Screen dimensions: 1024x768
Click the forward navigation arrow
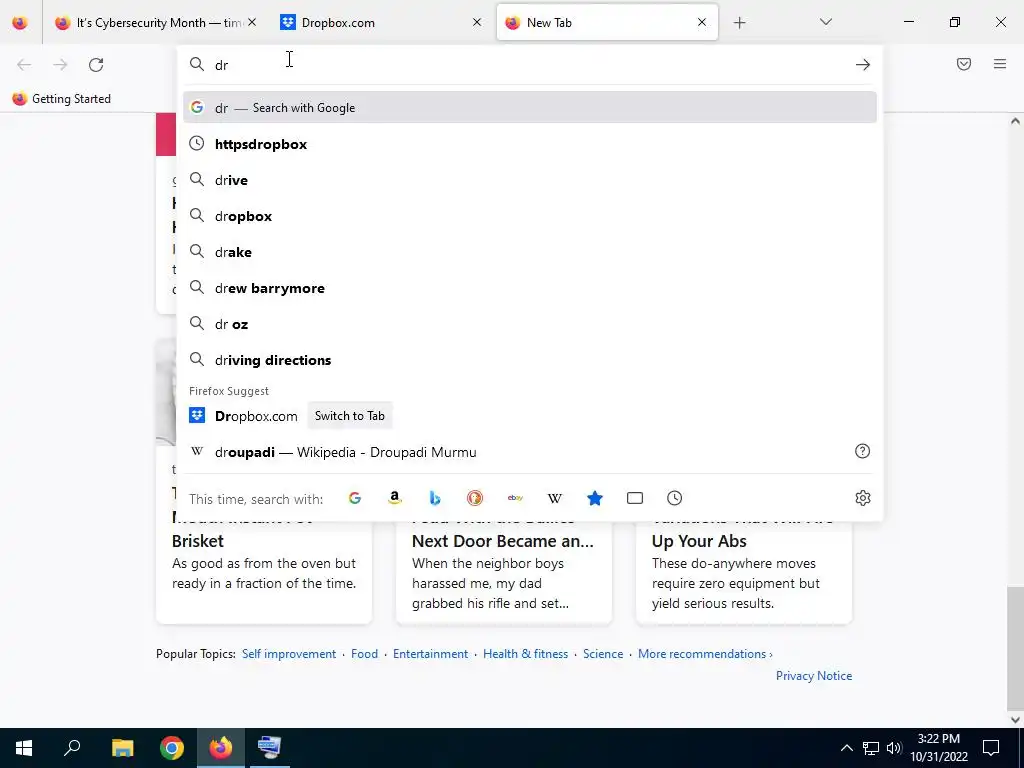[x=60, y=65]
